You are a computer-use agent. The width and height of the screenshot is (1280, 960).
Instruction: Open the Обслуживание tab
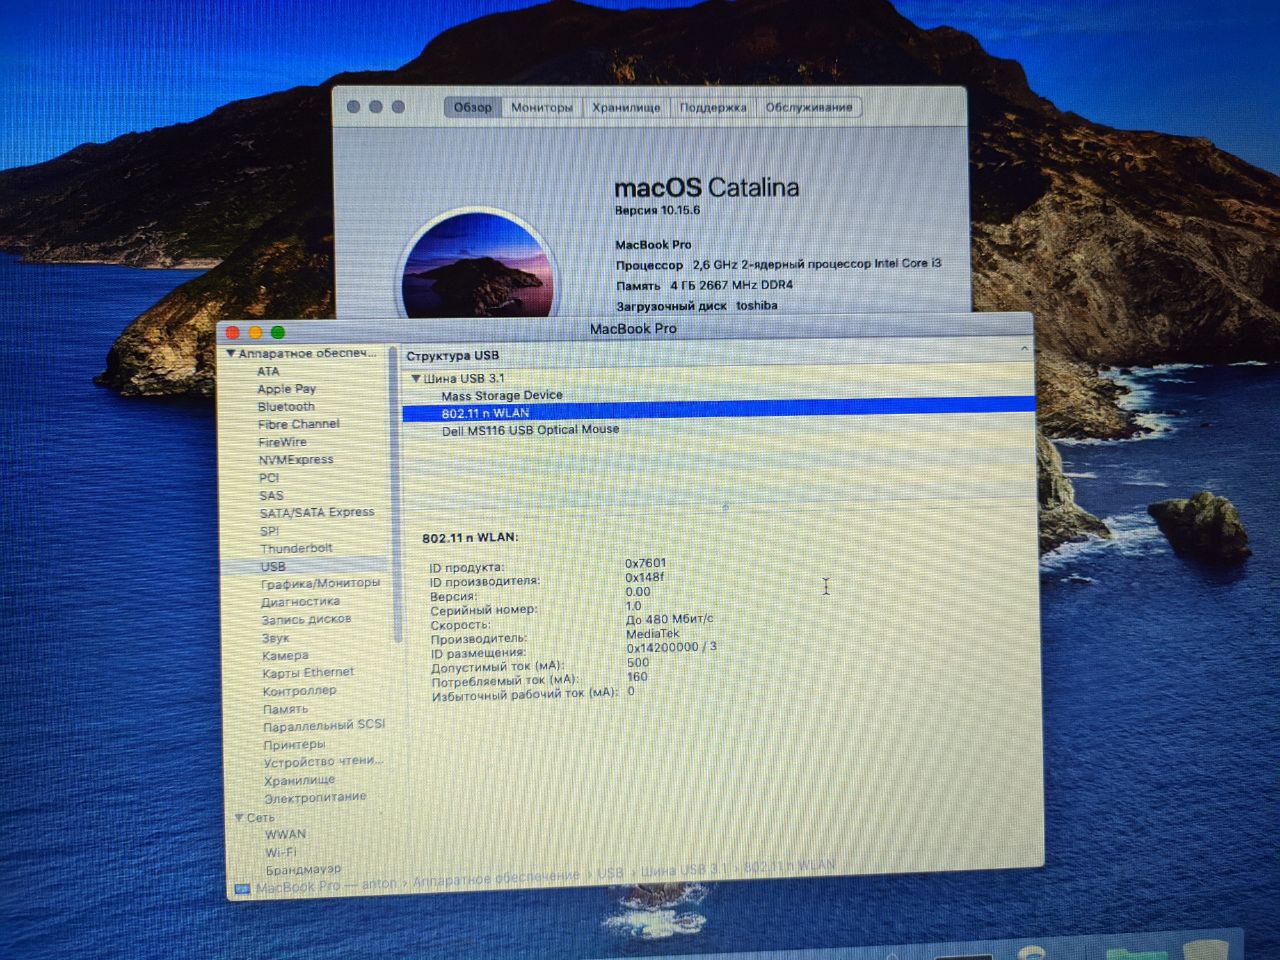809,107
